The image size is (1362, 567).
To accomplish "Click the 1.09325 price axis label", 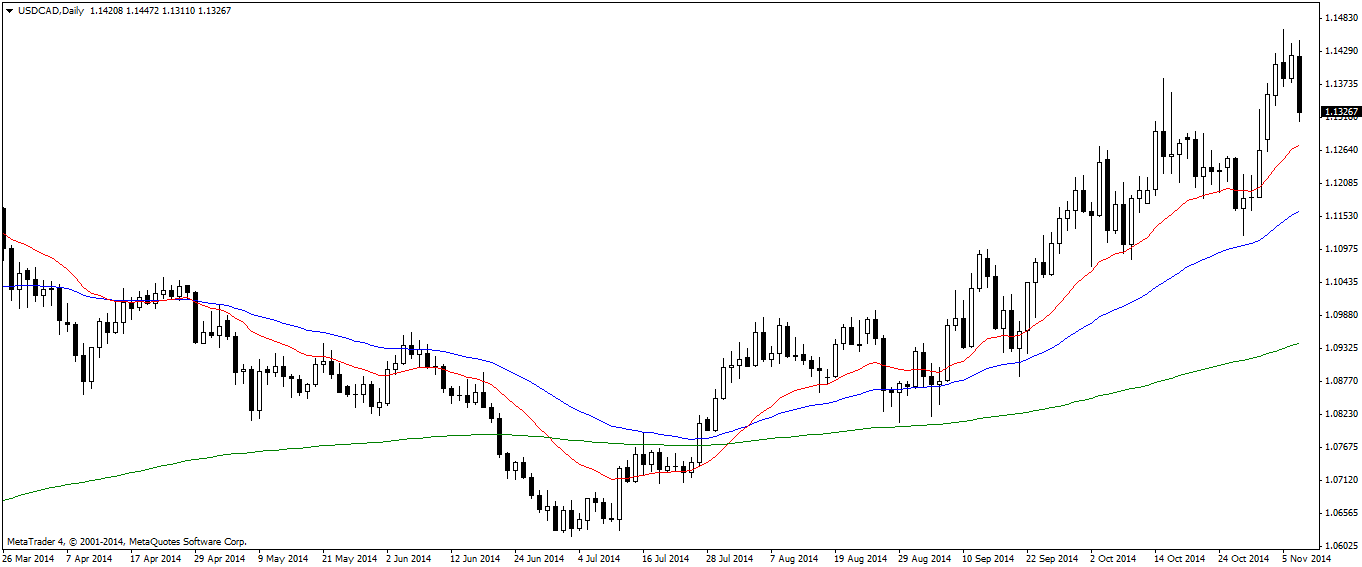I will [x=1340, y=348].
